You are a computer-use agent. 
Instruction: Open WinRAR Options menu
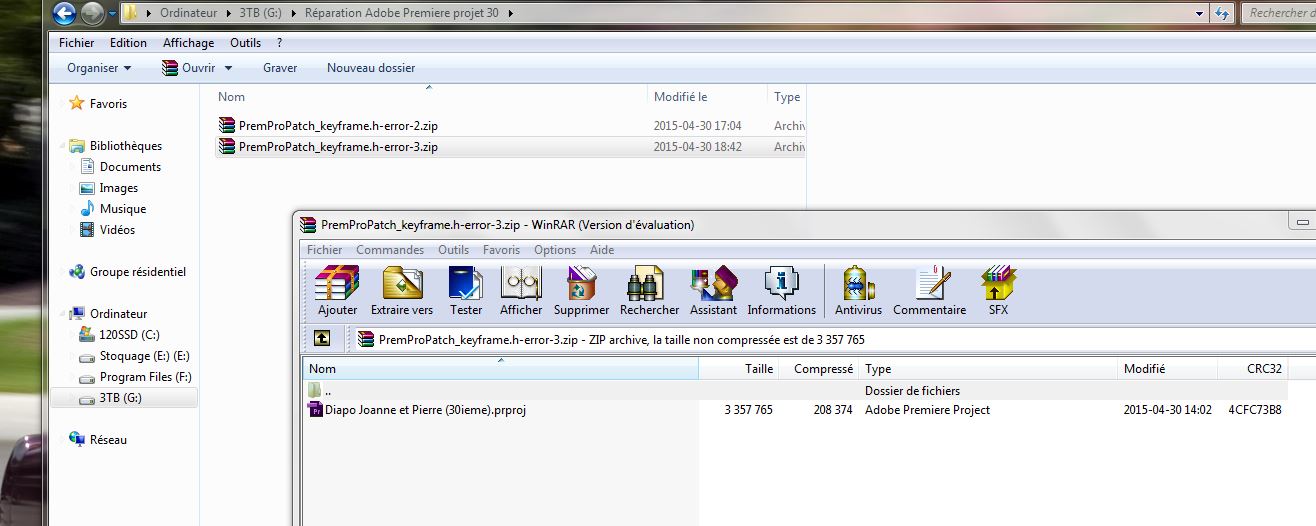(555, 250)
